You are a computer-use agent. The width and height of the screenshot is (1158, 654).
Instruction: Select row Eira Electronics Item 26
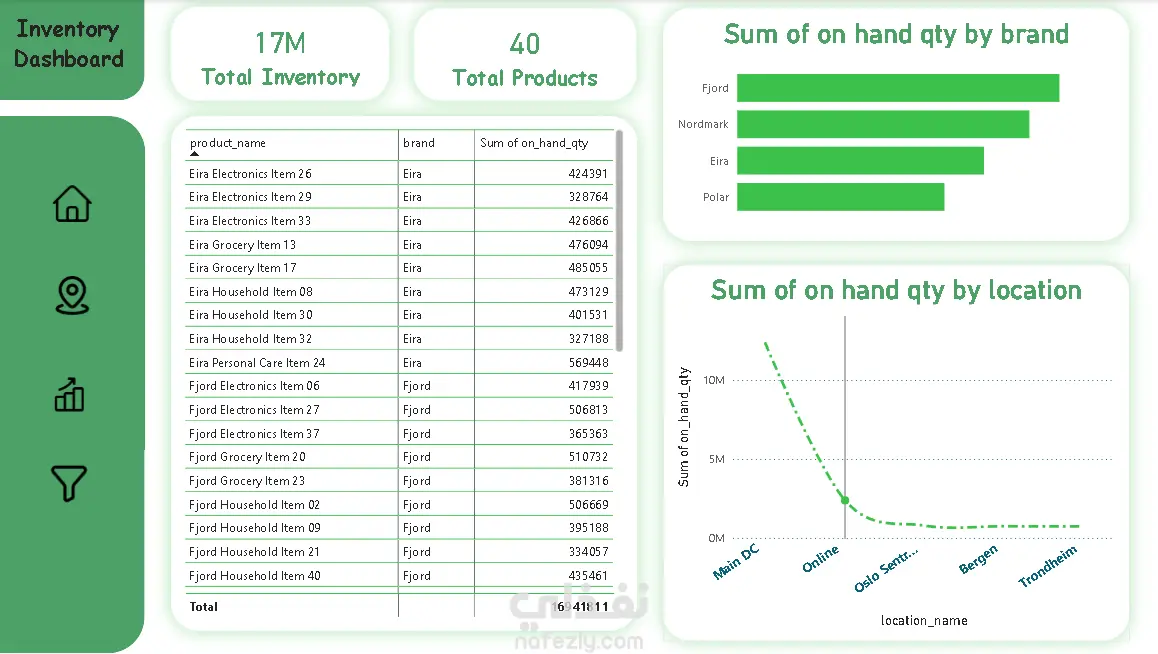coord(399,173)
